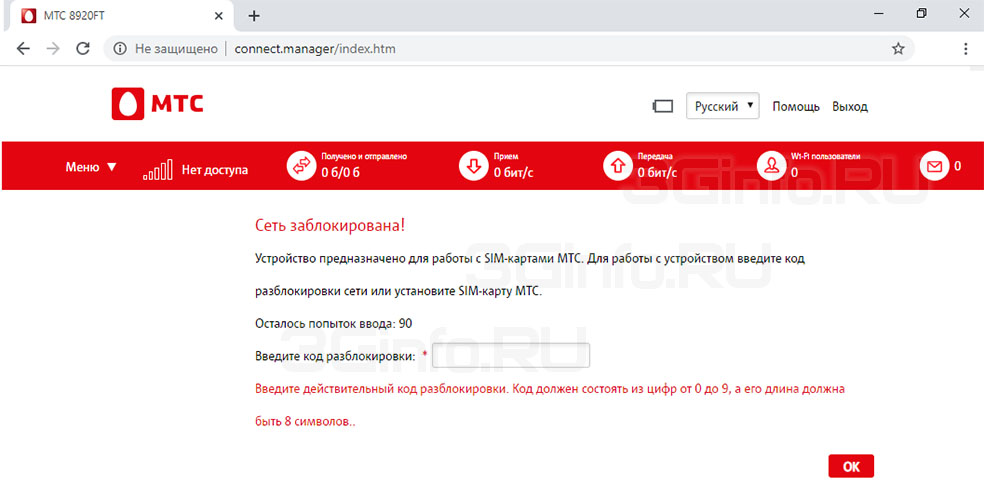Click the battery status icon
Image resolution: width=984 pixels, height=500 pixels.
[662, 106]
